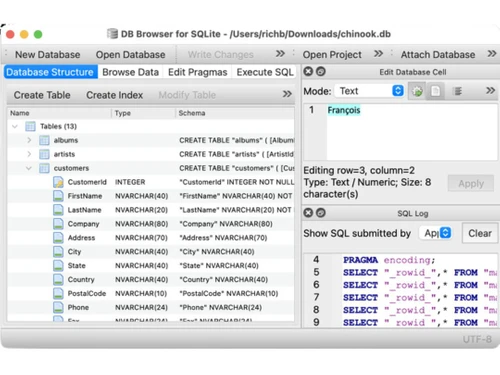Expand overflow chevron after Write Changes
The image size is (500, 375).
pos(280,54)
